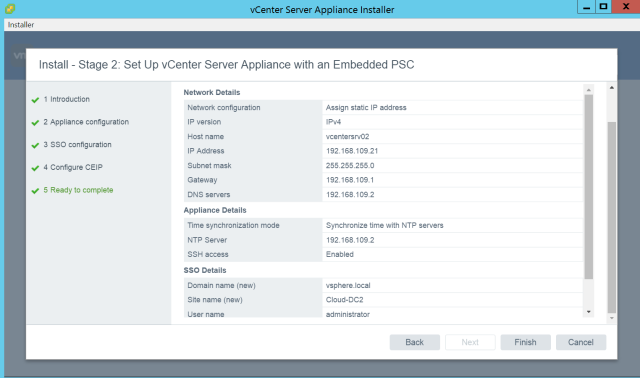640x378 pixels.
Task: Click the green checkmark beside Introduction
Action: 35,100
